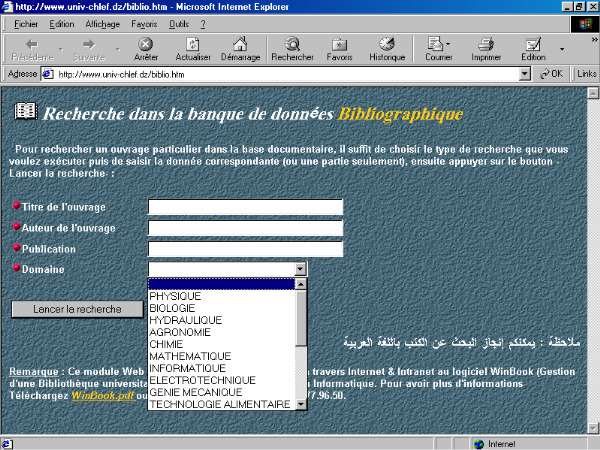This screenshot has height=450, width=600.
Task: Show the Historique panel
Action: [387, 50]
